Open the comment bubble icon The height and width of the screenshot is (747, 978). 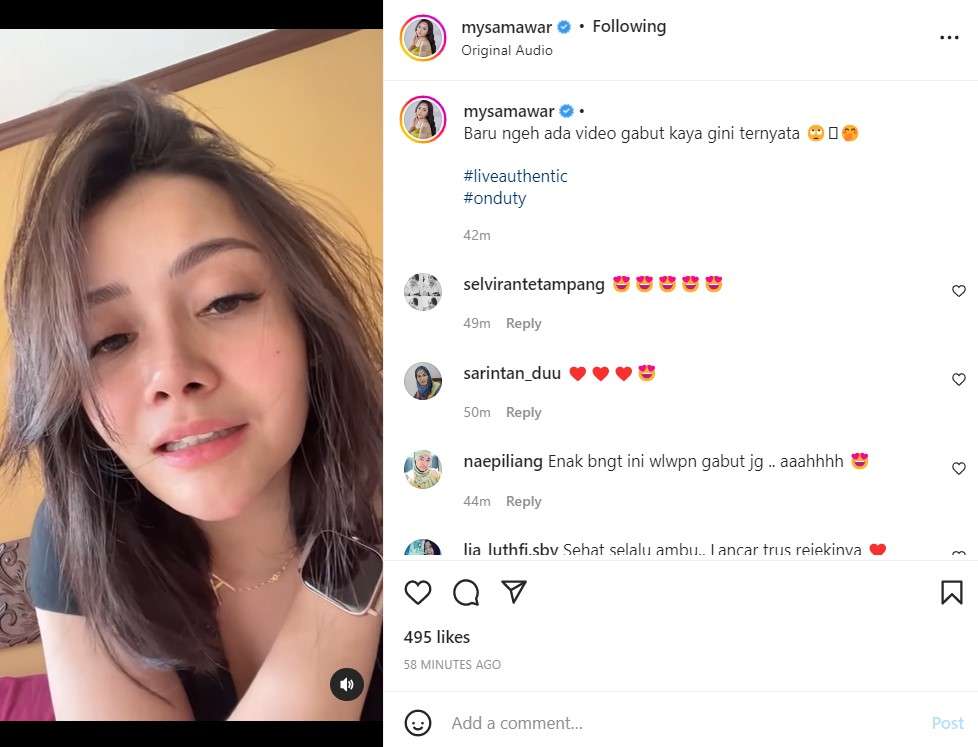(x=466, y=593)
